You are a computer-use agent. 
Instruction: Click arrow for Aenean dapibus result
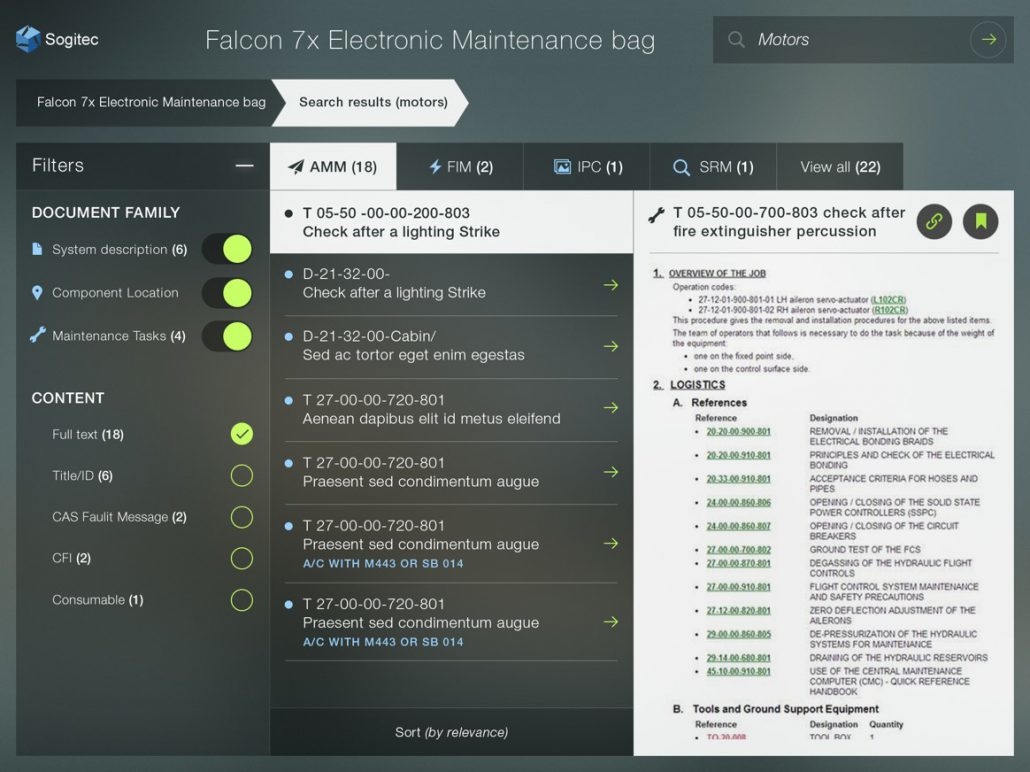(x=610, y=409)
